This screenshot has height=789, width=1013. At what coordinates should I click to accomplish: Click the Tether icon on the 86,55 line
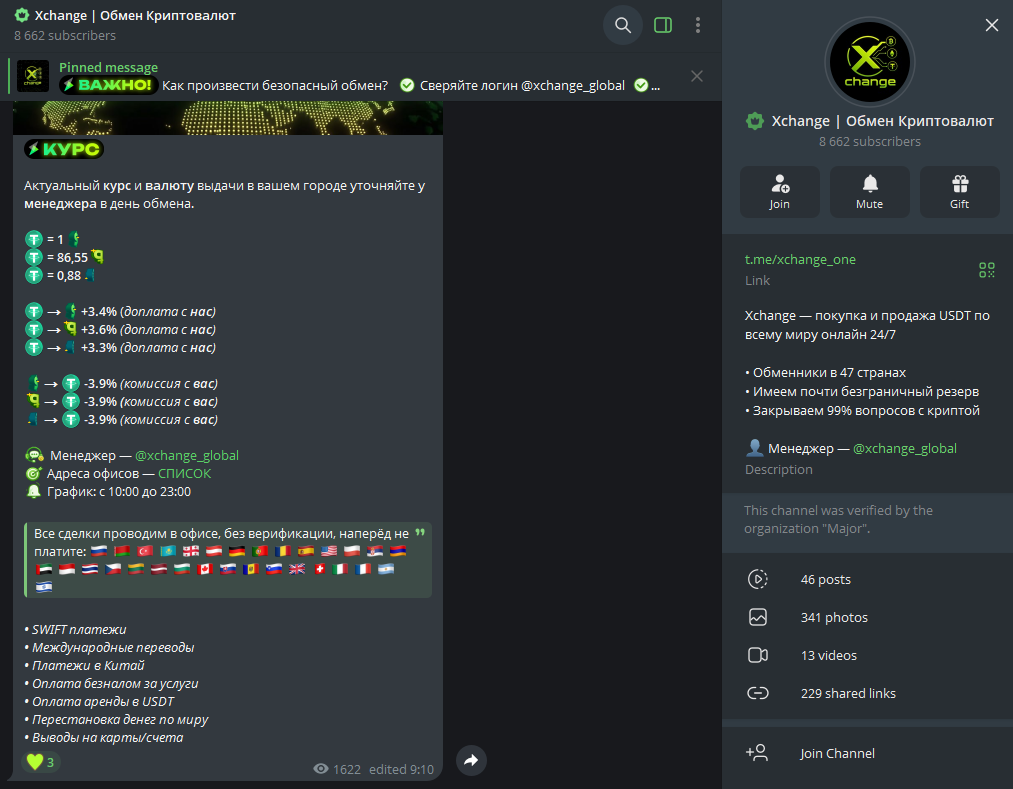34,257
